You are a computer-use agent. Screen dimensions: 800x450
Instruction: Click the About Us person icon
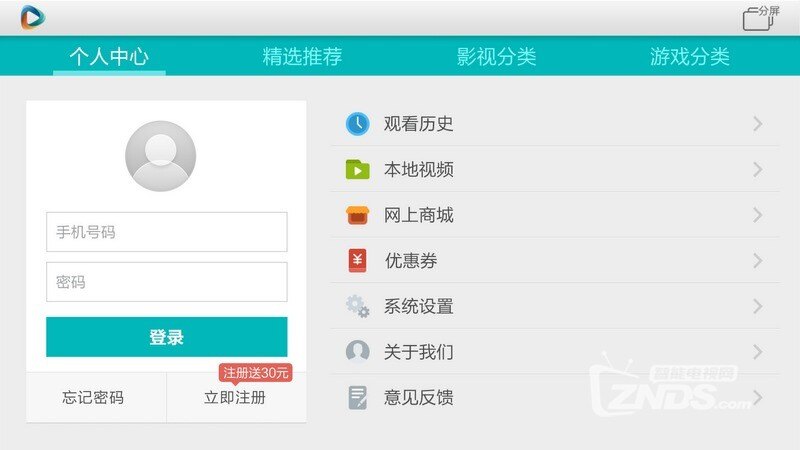click(357, 352)
